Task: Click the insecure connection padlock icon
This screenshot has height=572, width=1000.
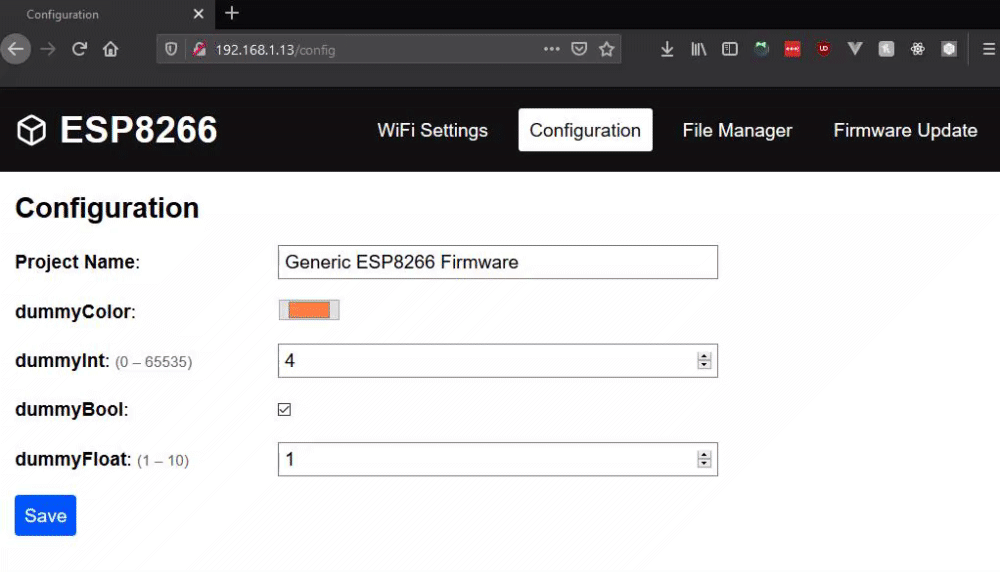Action: (200, 49)
